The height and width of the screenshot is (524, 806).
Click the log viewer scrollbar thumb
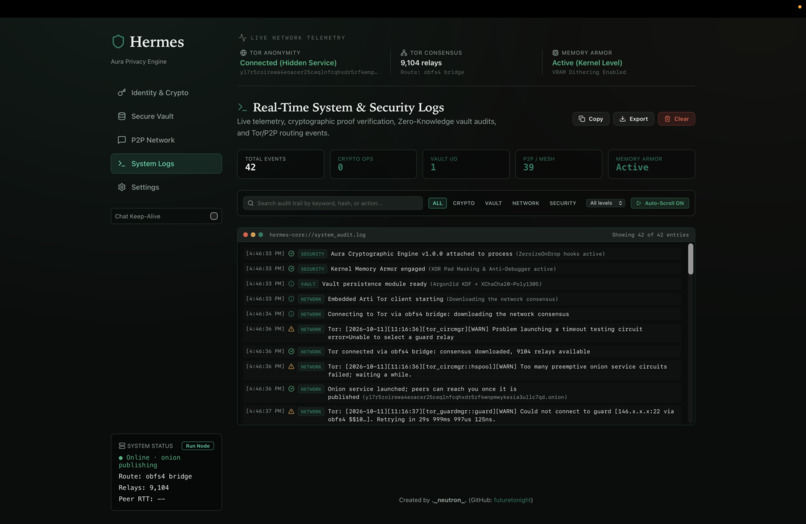coord(690,259)
